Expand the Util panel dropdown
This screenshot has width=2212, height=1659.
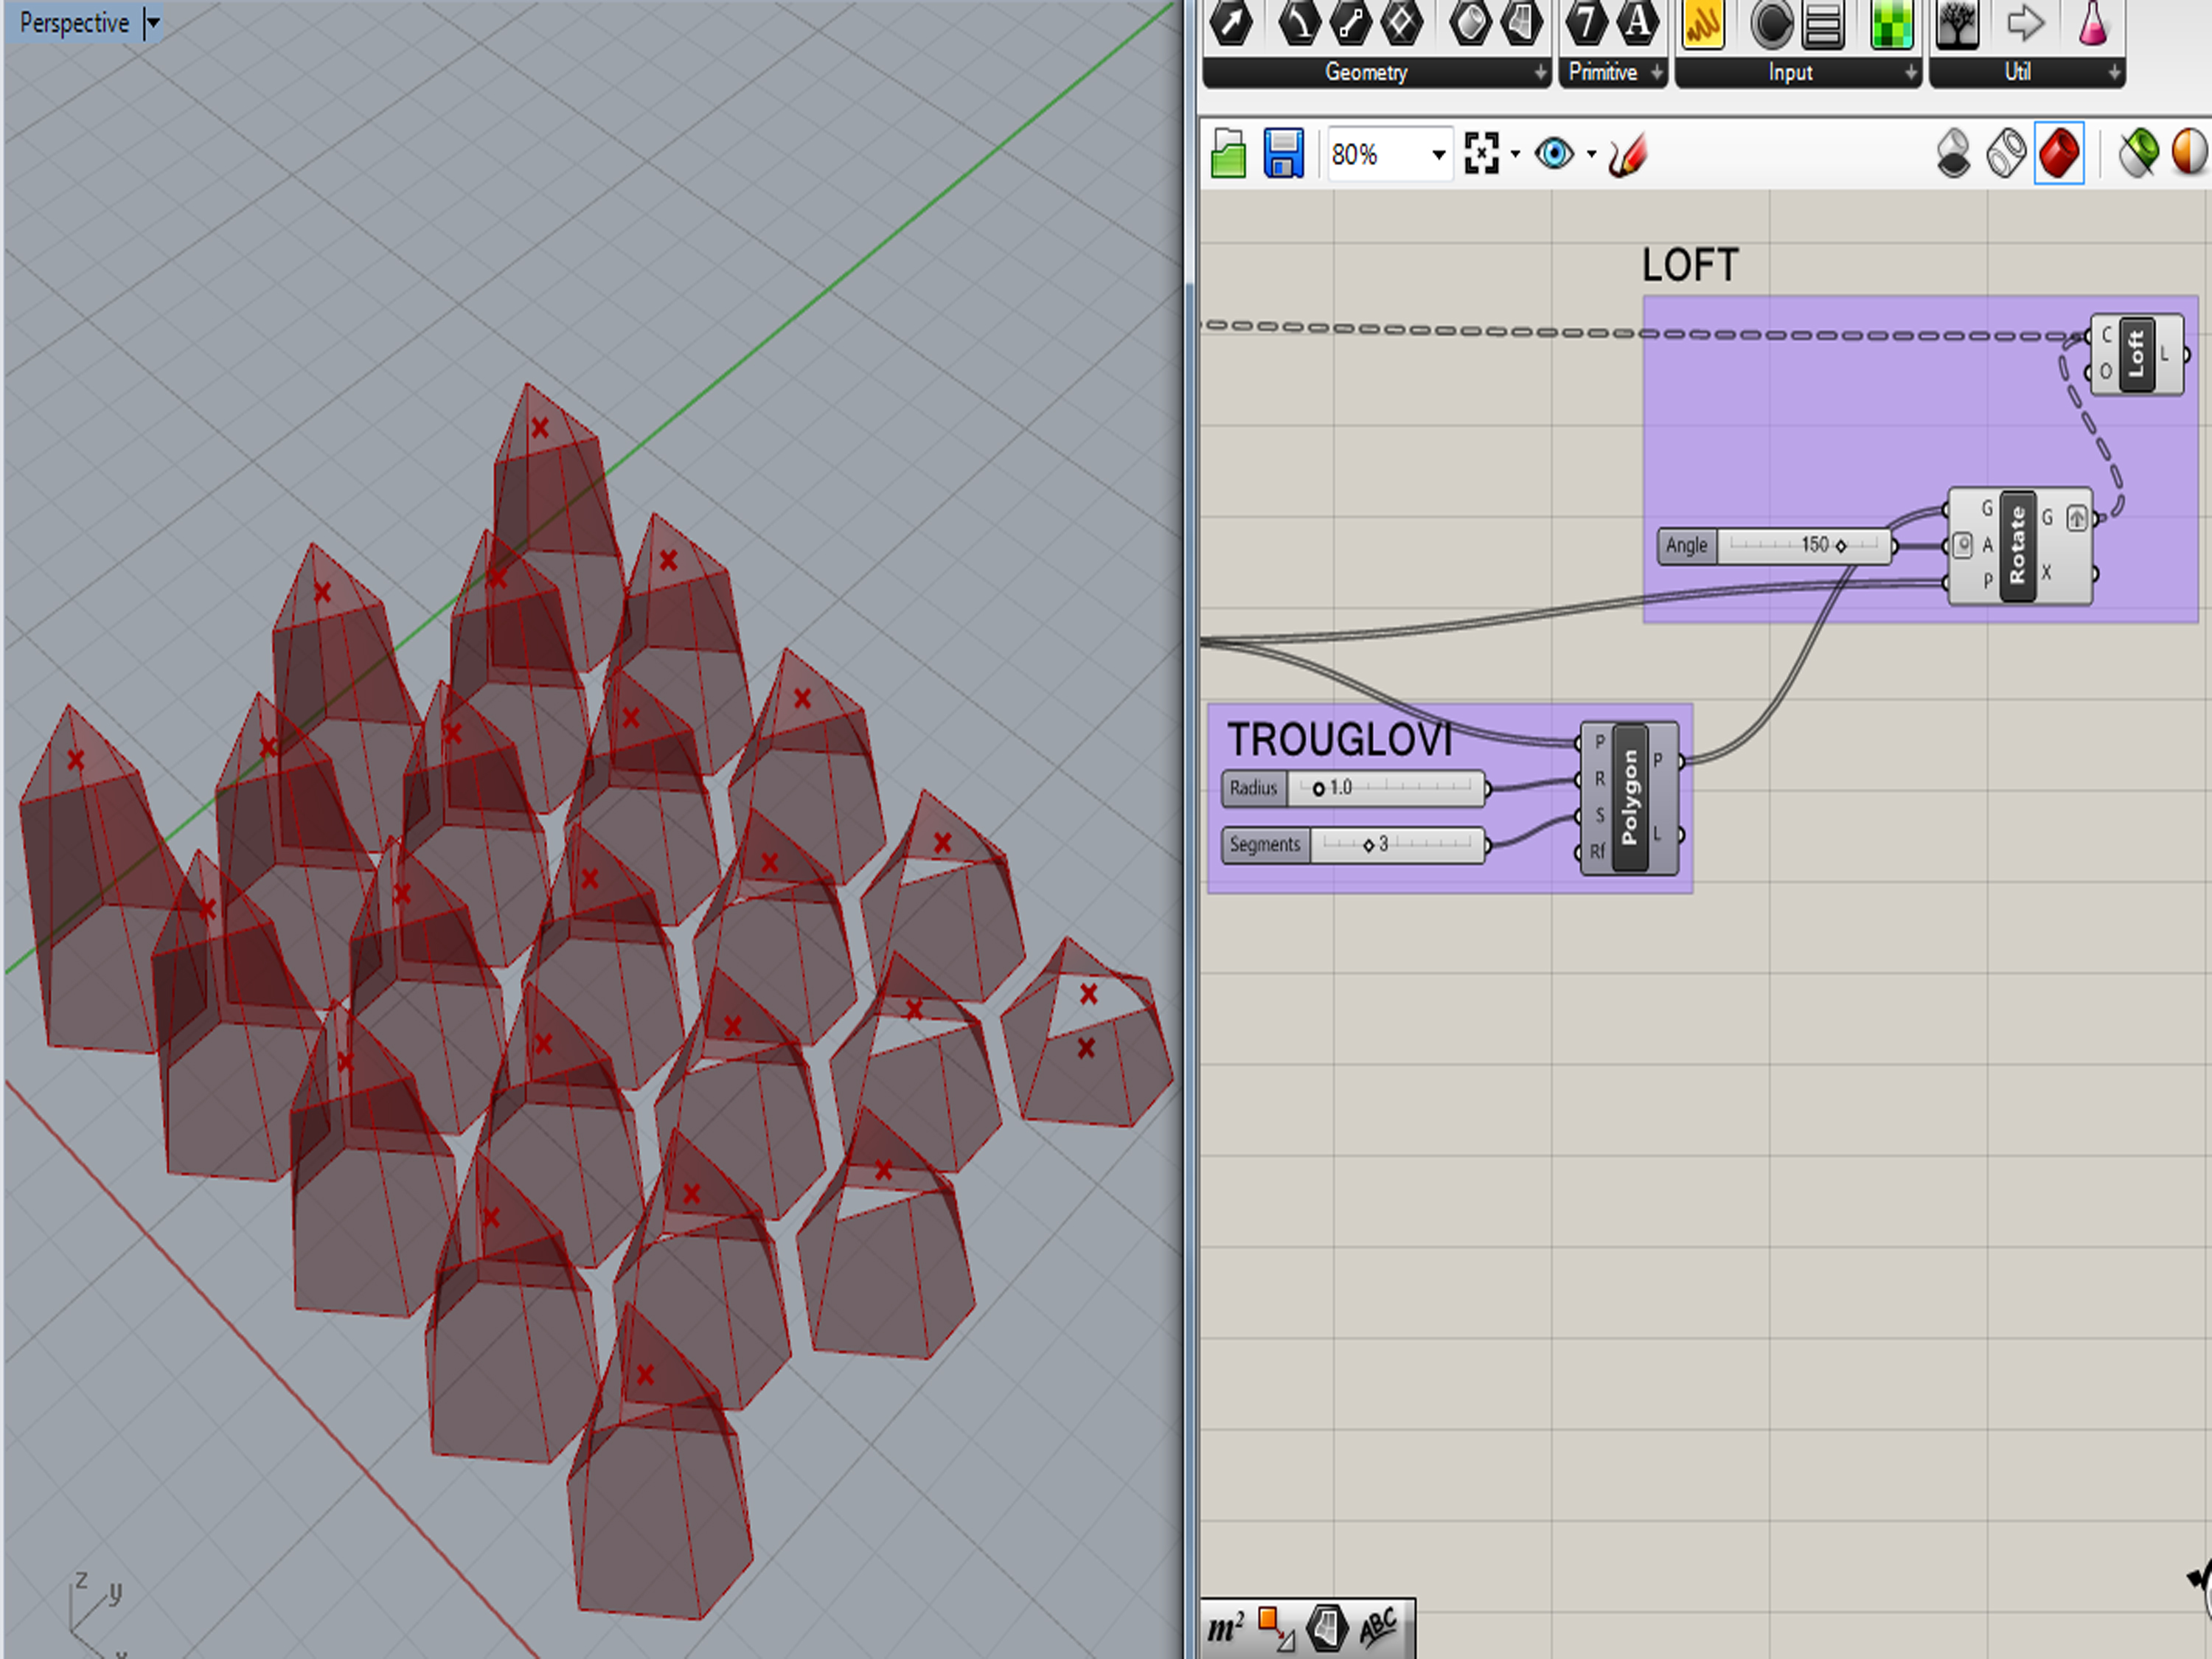click(x=2114, y=72)
